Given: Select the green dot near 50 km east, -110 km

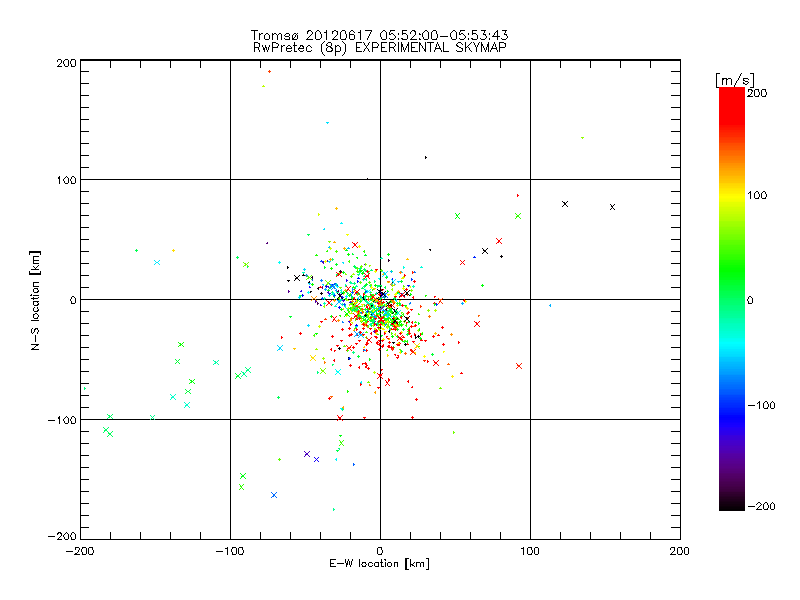Looking at the screenshot, I should click(x=454, y=433).
